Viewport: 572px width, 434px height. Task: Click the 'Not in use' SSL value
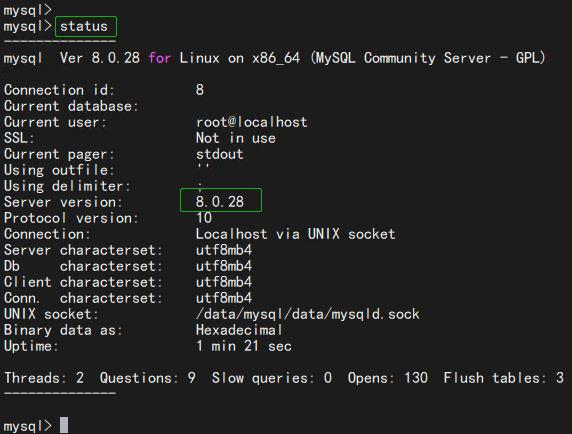[x=236, y=138]
